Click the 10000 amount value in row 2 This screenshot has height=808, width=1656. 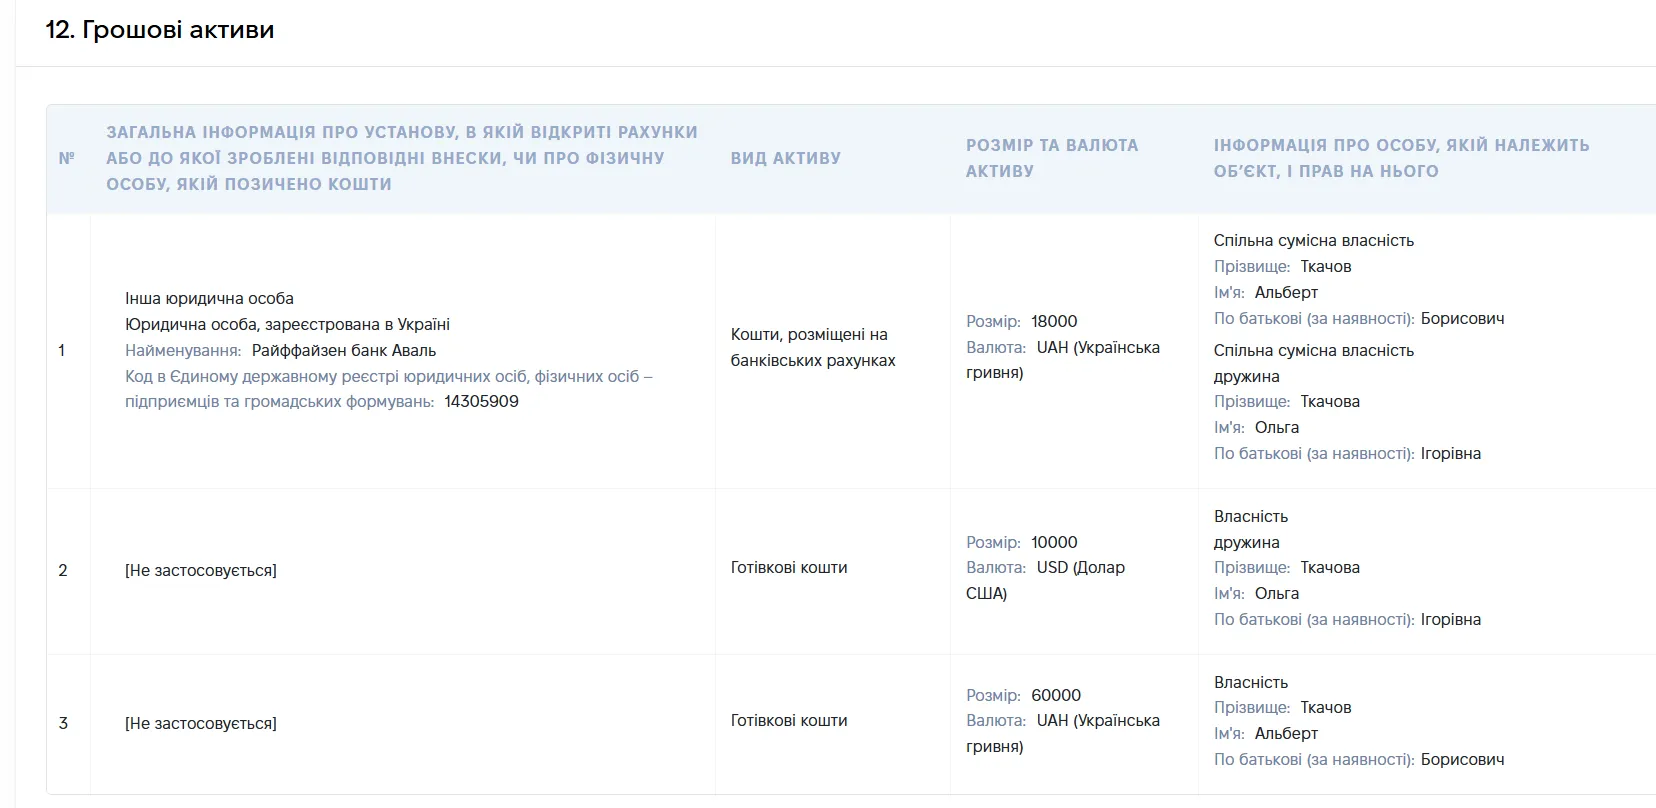click(1054, 542)
